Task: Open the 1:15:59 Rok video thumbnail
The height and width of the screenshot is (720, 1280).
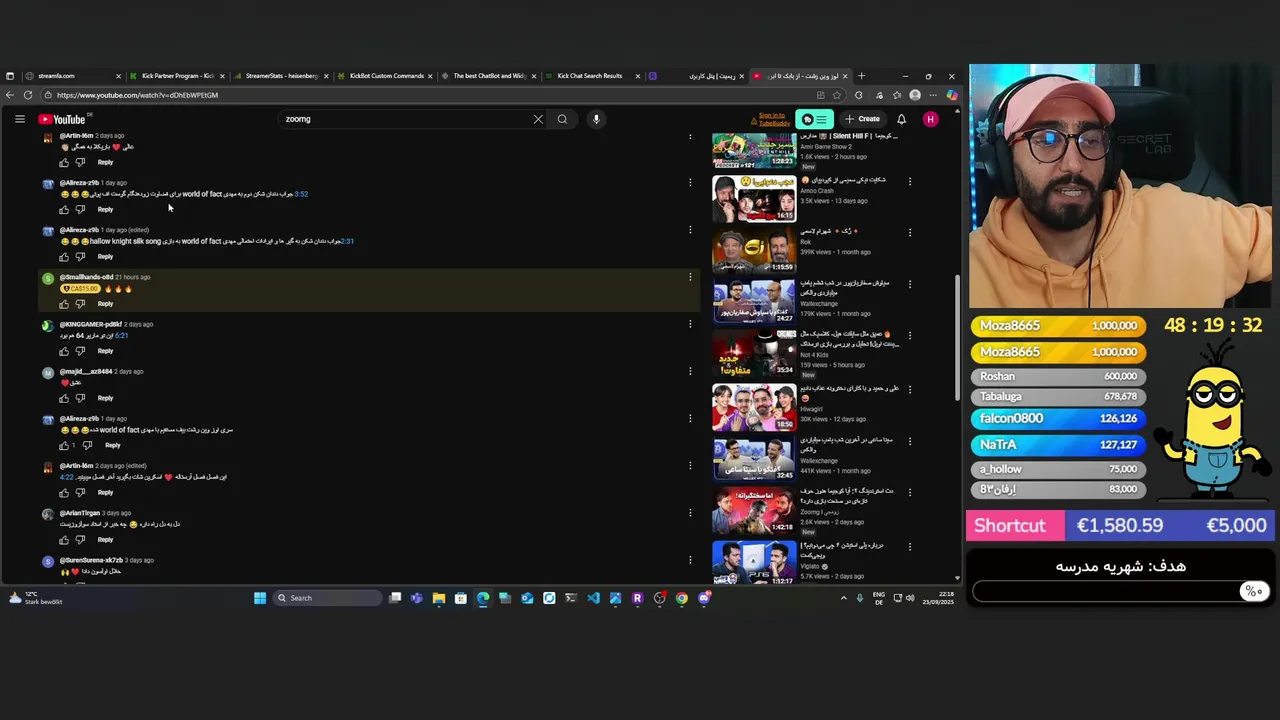Action: pyautogui.click(x=754, y=250)
